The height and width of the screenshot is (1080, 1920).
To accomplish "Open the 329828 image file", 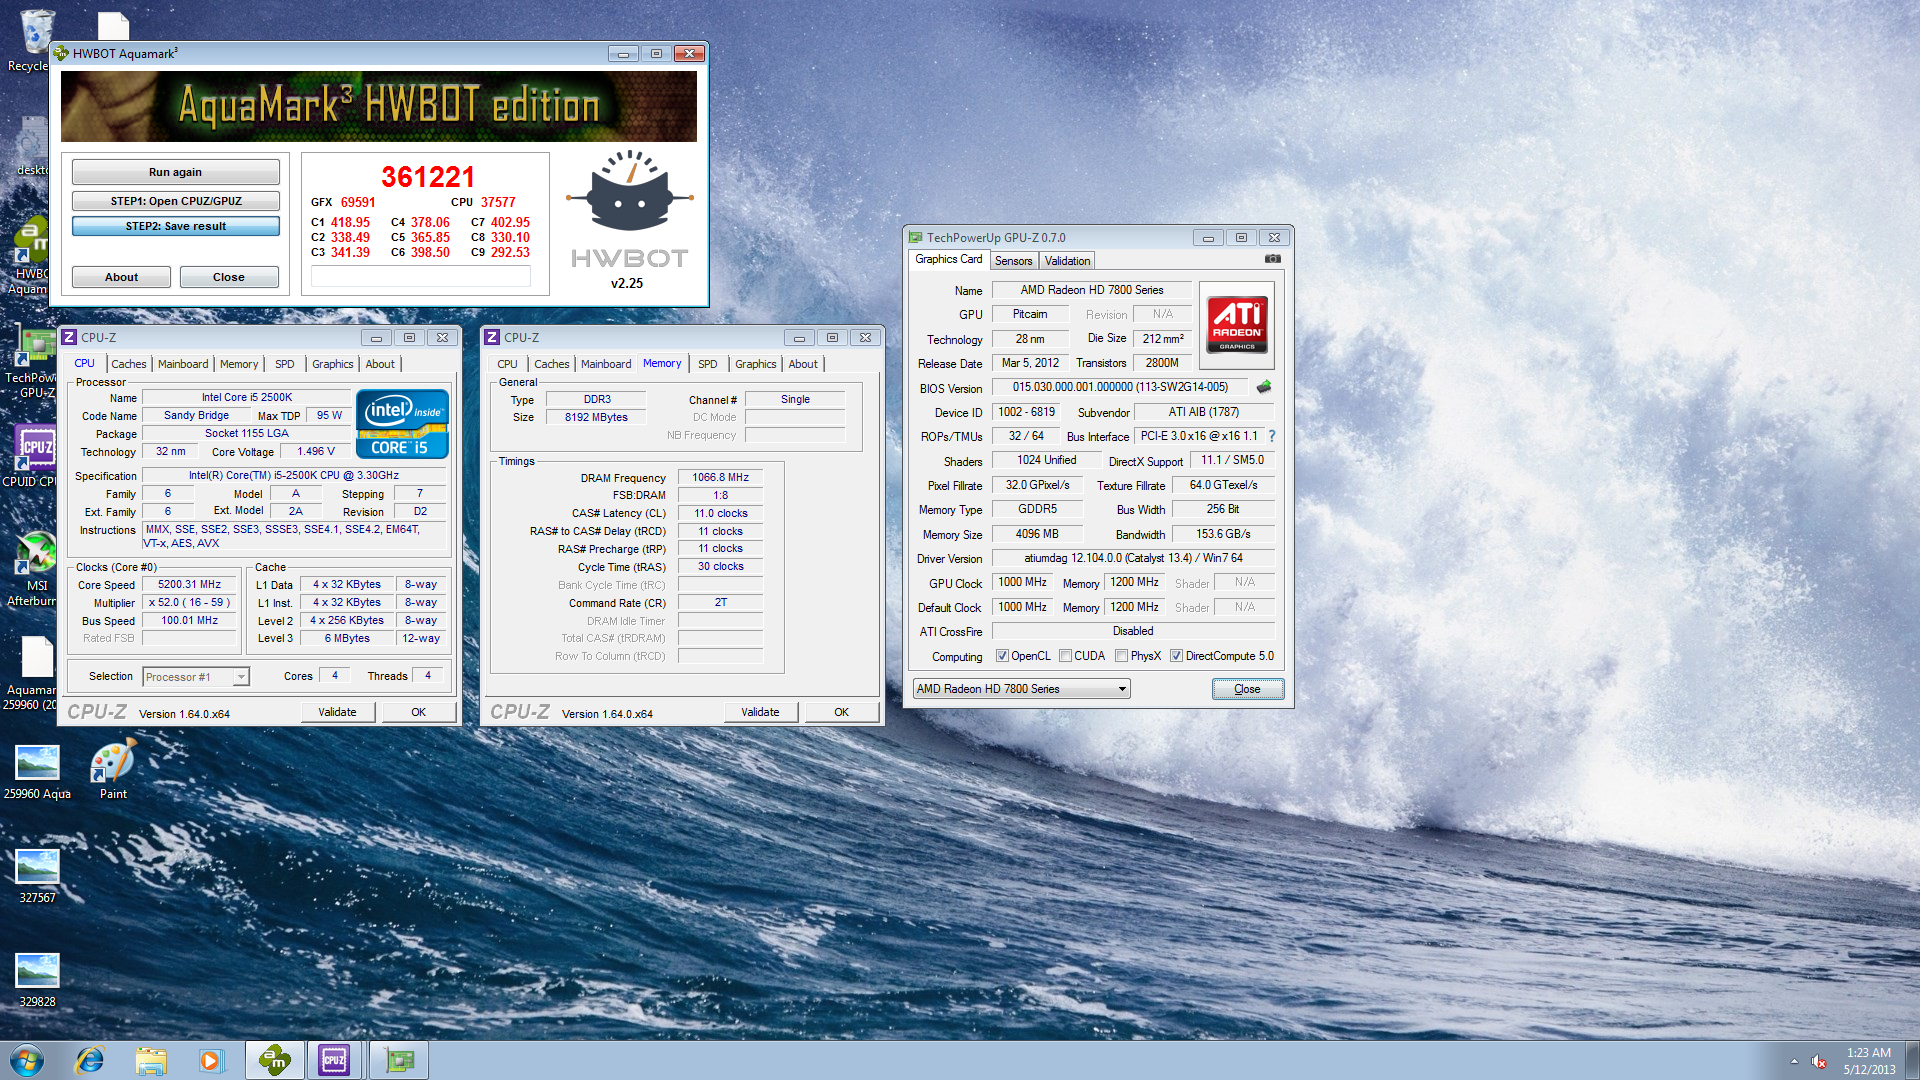I will pyautogui.click(x=37, y=980).
